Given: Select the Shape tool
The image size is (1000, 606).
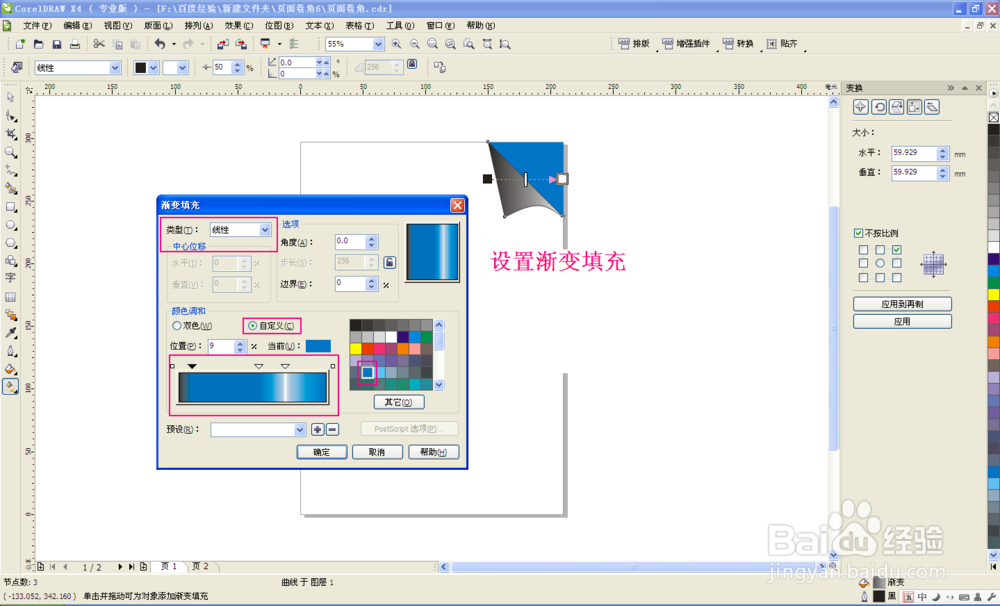Looking at the screenshot, I should (11, 113).
